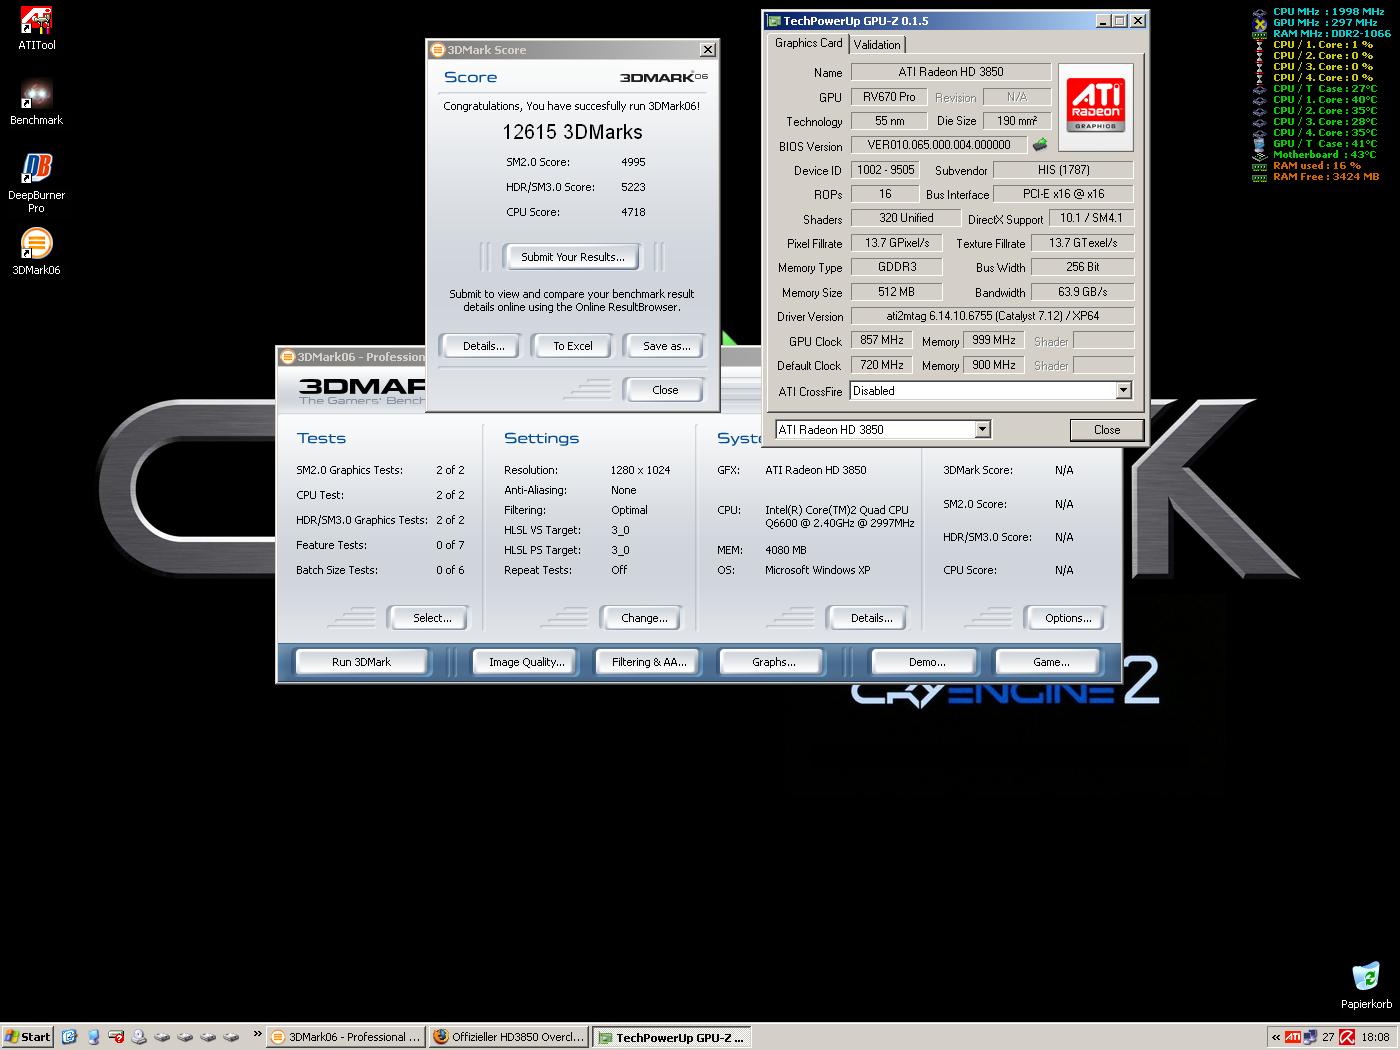Click Change under Settings

pyautogui.click(x=644, y=618)
